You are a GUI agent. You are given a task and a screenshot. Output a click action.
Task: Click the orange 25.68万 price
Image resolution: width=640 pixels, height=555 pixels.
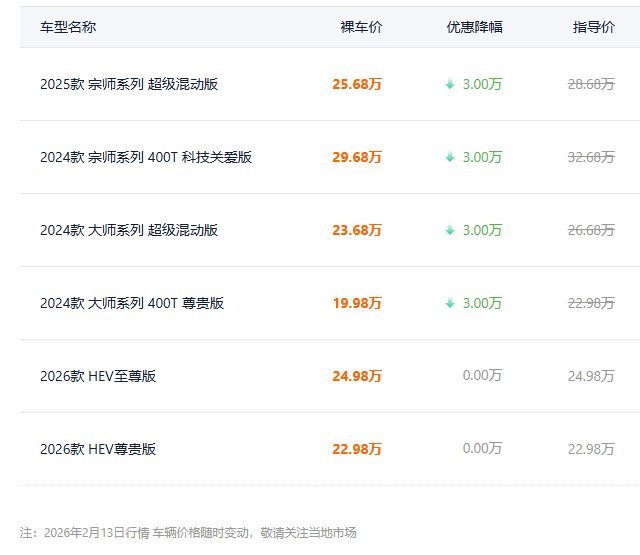point(357,85)
